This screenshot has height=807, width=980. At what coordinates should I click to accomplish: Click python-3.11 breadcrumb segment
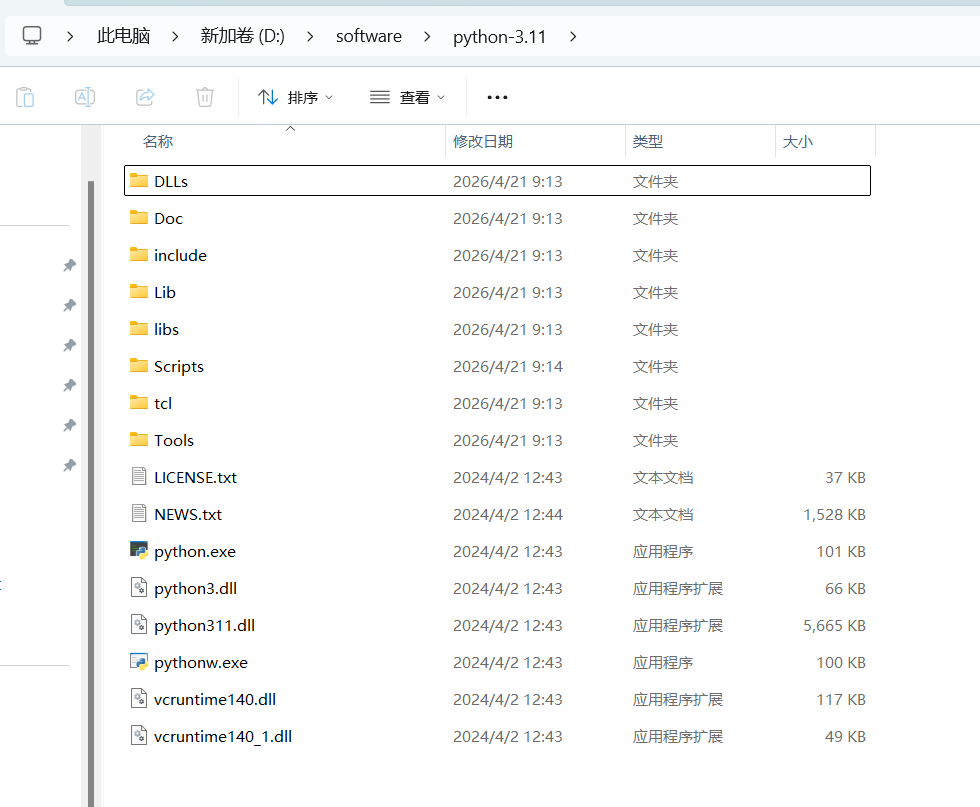coord(499,37)
